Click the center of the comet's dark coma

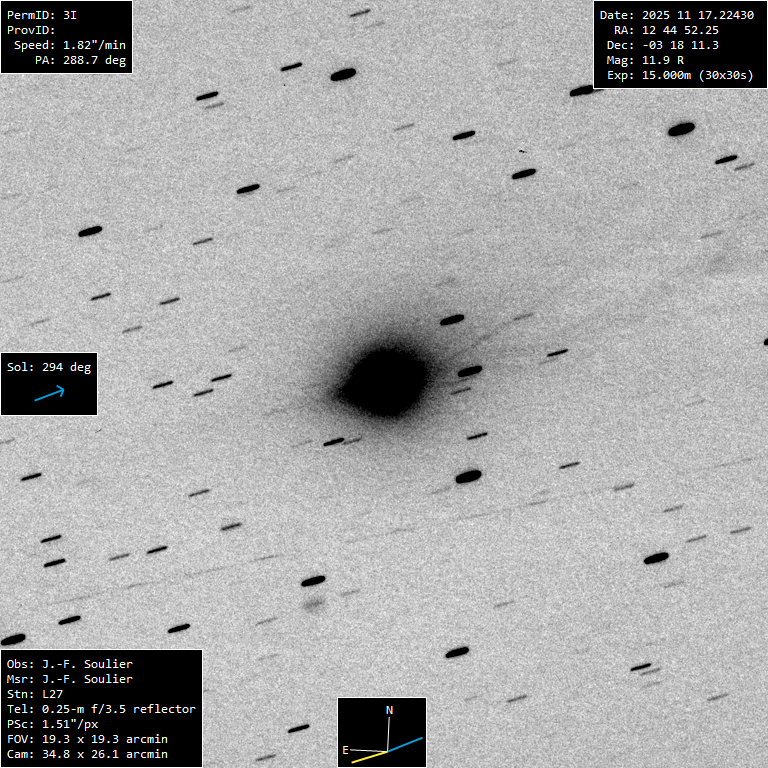click(385, 381)
